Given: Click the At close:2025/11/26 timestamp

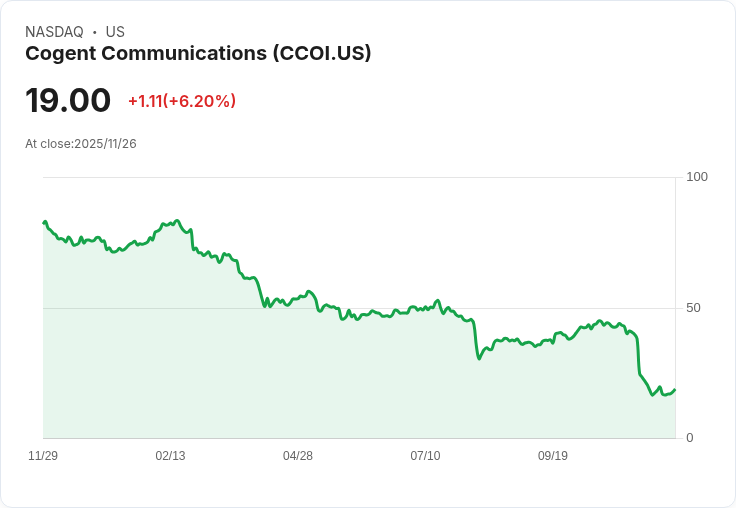Looking at the screenshot, I should coord(81,144).
